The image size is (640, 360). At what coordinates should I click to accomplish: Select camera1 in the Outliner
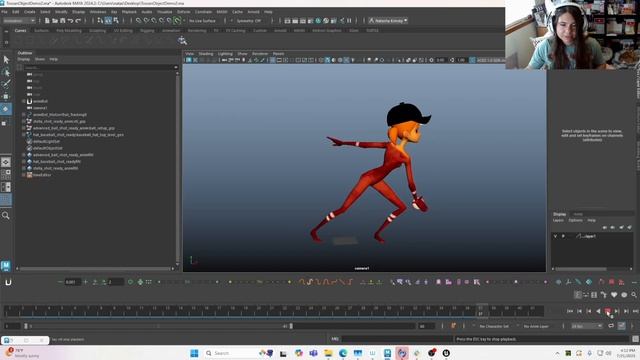40,108
